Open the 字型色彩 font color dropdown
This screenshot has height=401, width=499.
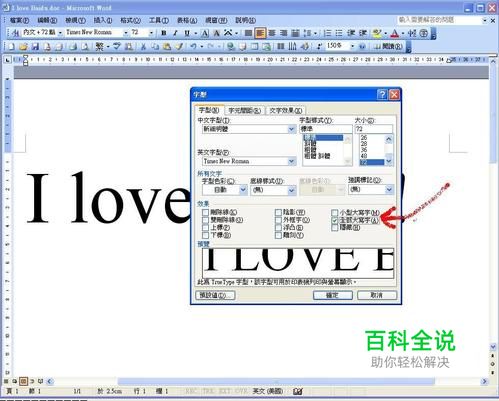click(243, 190)
